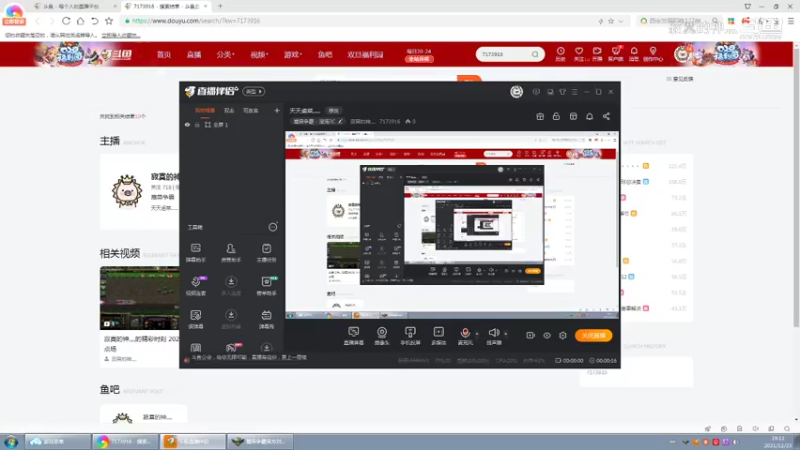Toggle preview eye icon in bottom bar
800x450 pixels.
tap(546, 335)
